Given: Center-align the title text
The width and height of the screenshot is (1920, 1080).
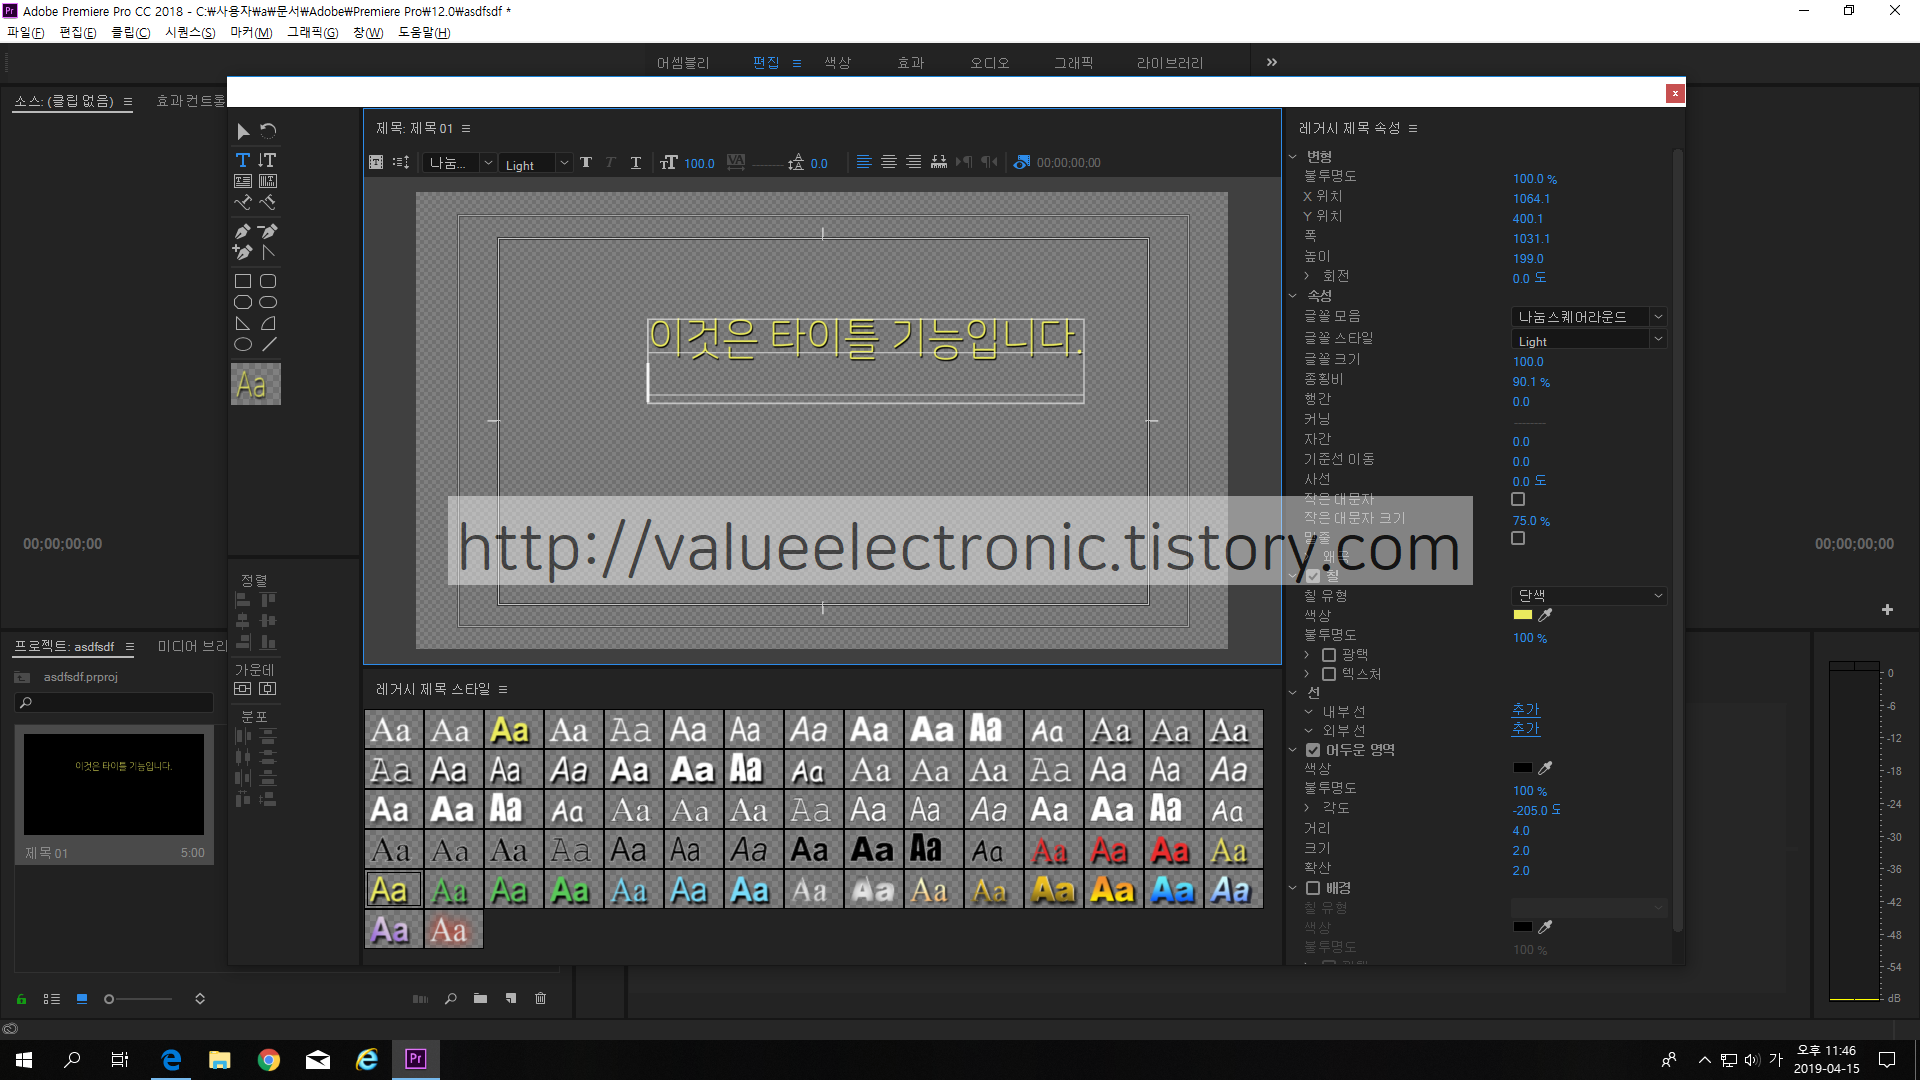Looking at the screenshot, I should click(x=888, y=162).
